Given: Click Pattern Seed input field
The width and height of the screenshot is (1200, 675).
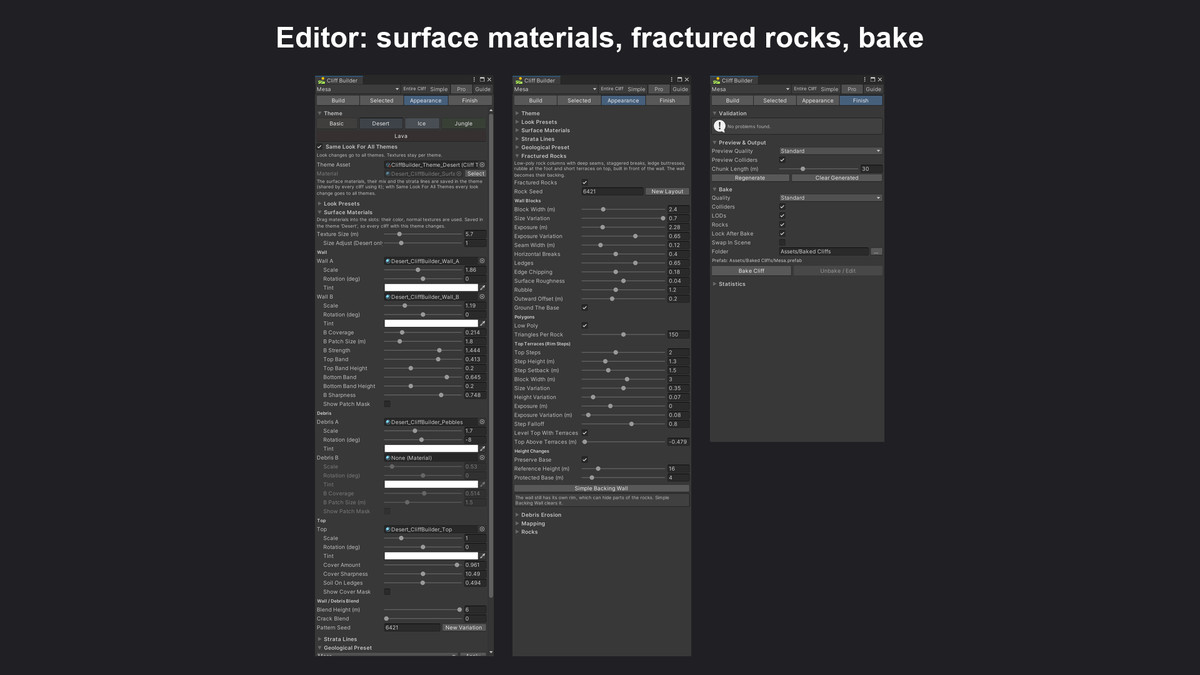Looking at the screenshot, I should (x=412, y=628).
